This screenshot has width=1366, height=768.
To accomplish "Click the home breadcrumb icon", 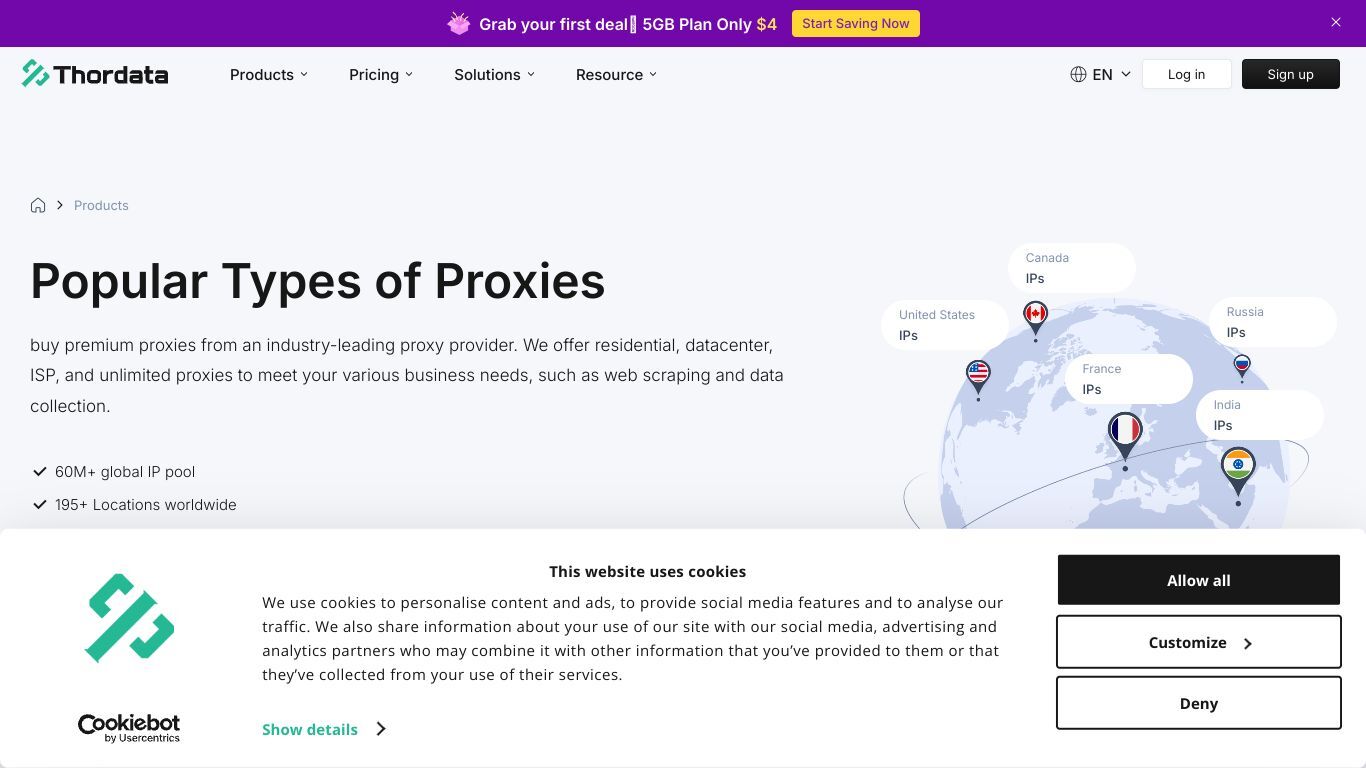I will (38, 205).
